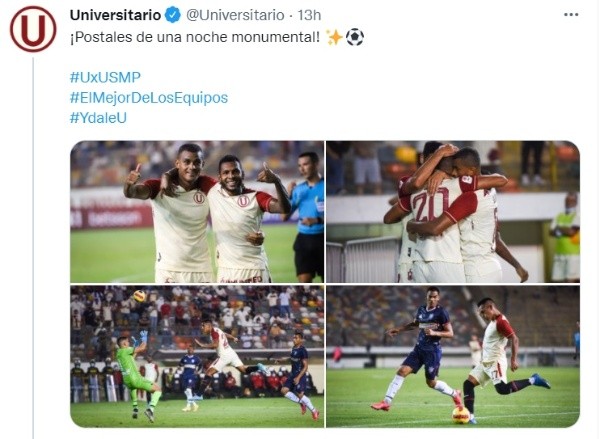Viewport: 600px width, 439px height.
Task: Open the #ElMejorDeLosEquipos hashtag
Action: (x=149, y=98)
